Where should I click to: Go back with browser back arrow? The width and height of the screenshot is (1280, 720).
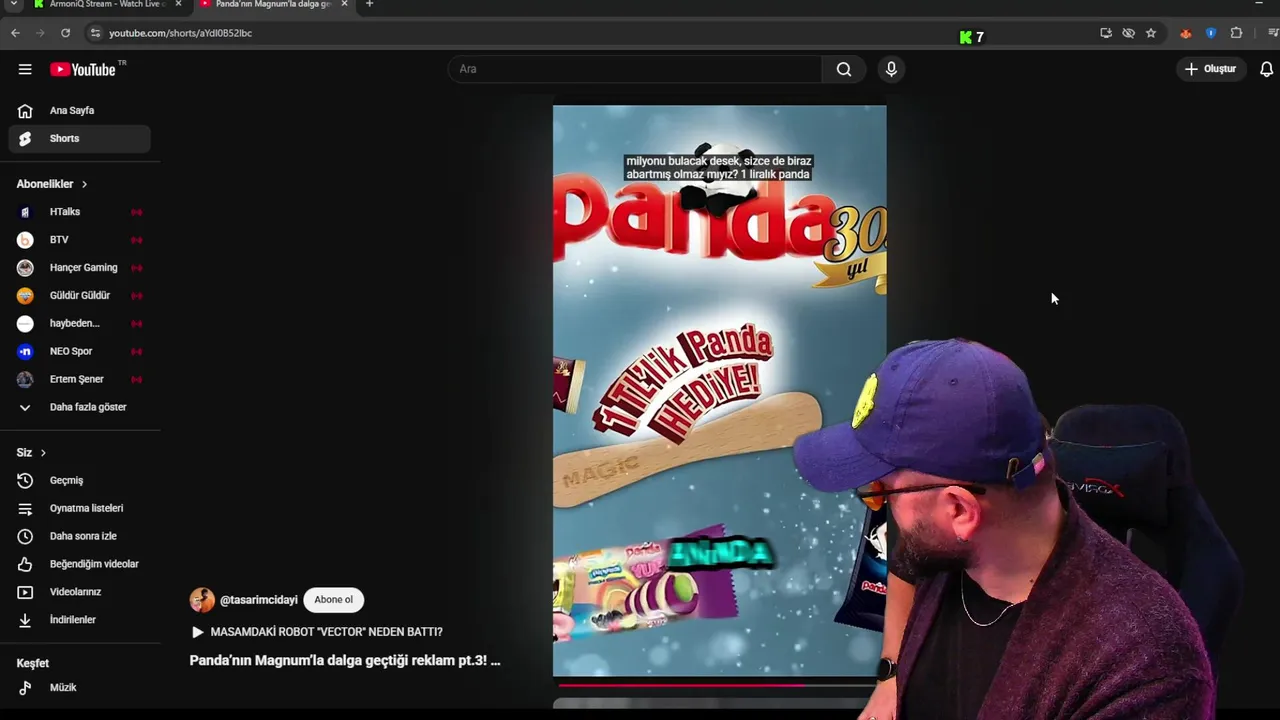pyautogui.click(x=15, y=33)
